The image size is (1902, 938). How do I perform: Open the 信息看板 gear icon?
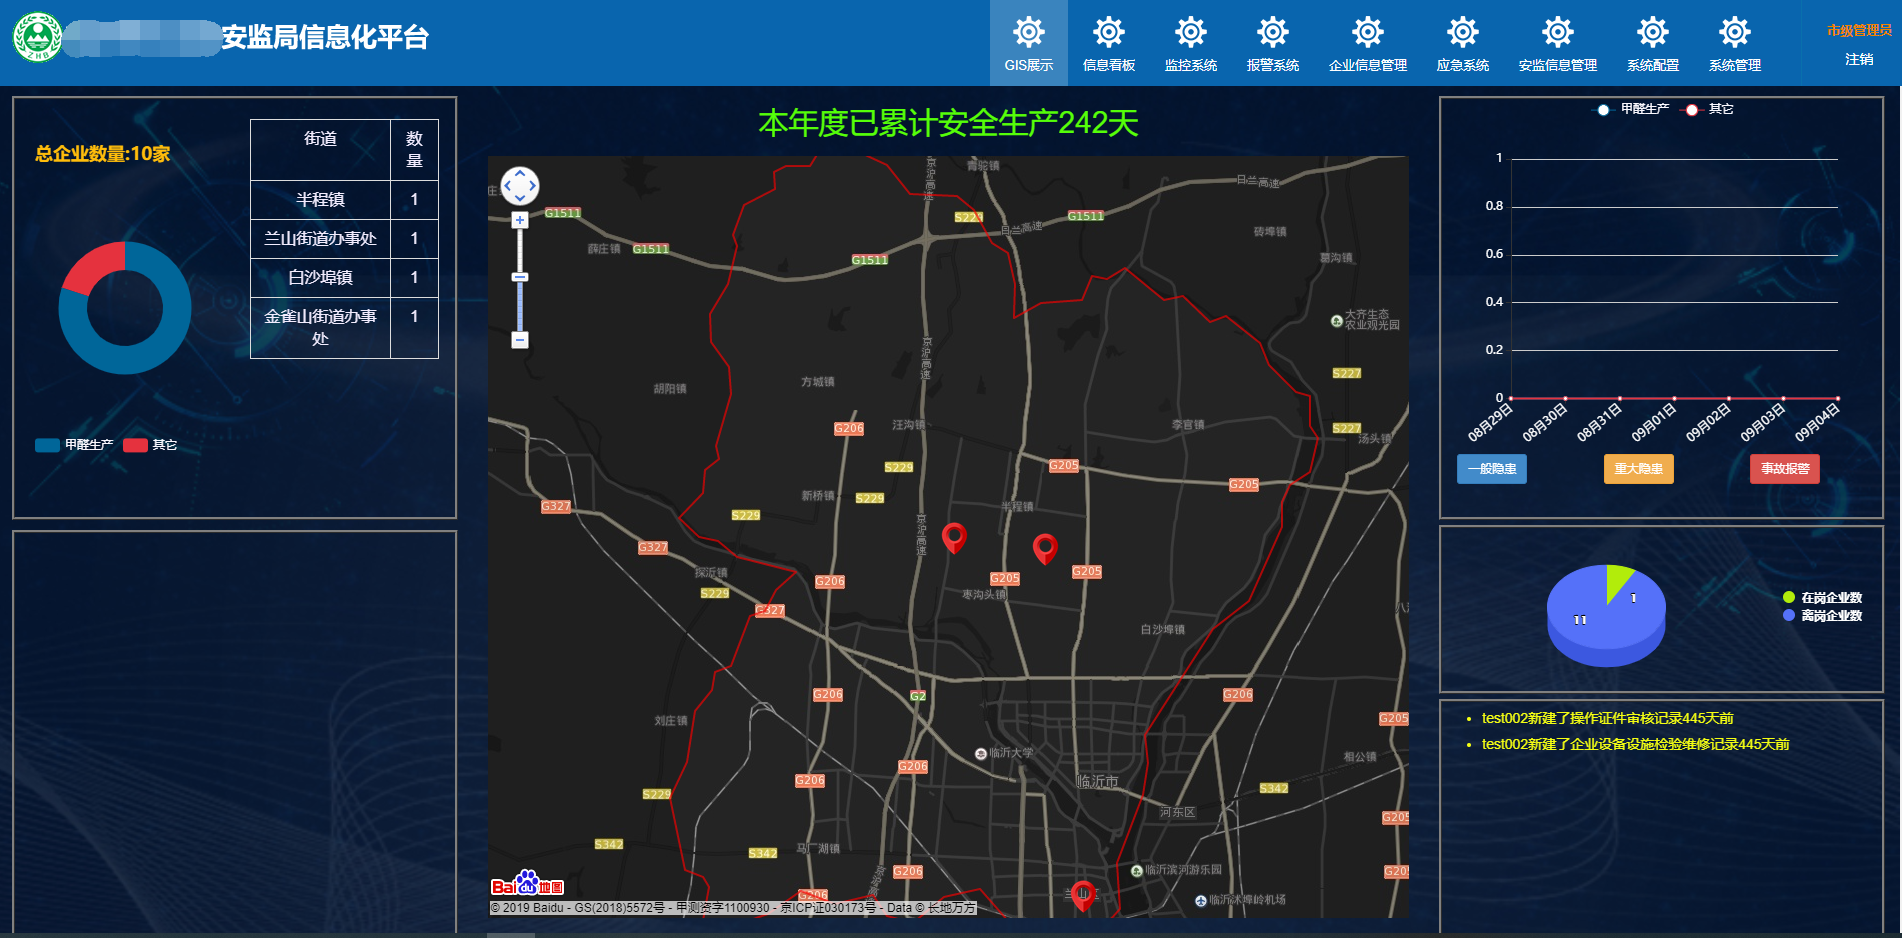coord(1108,33)
